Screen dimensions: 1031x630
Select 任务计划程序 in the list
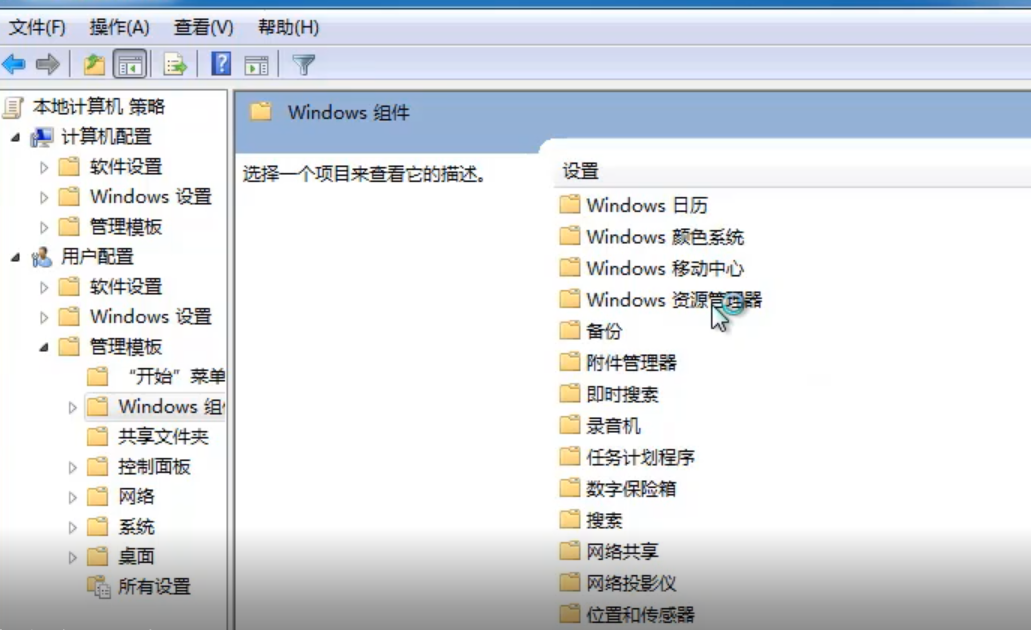[x=640, y=457]
